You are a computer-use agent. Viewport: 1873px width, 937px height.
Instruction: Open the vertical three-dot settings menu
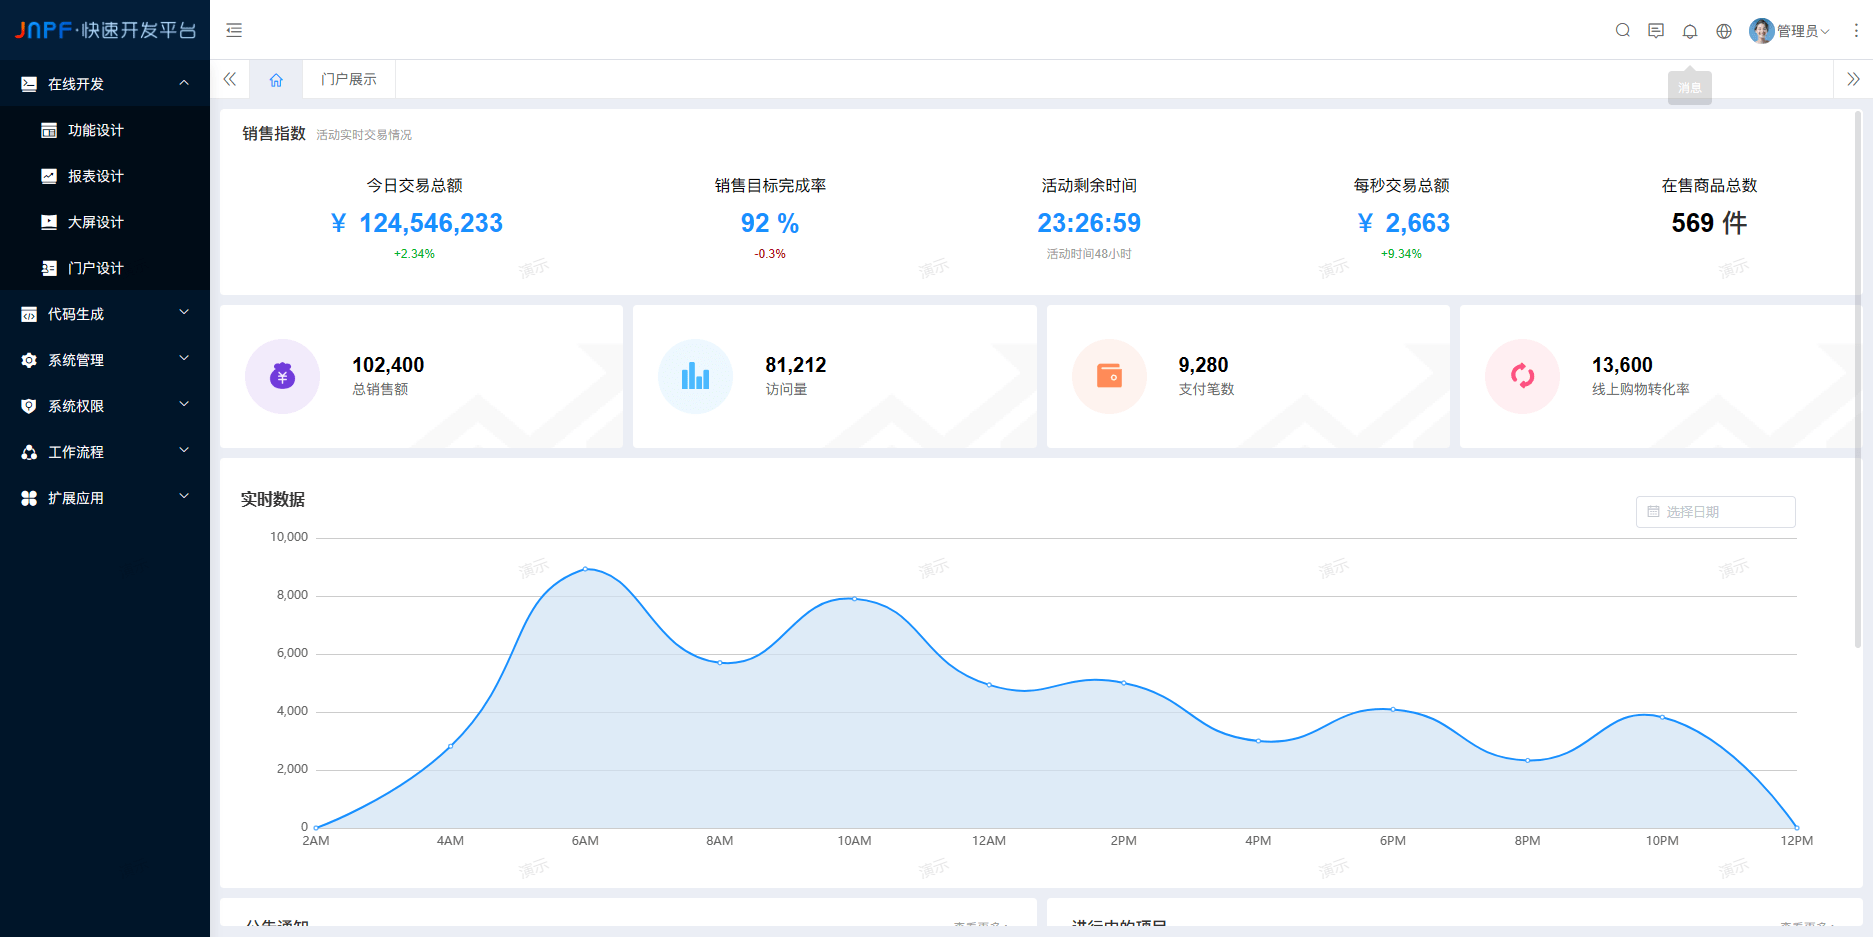point(1856,31)
